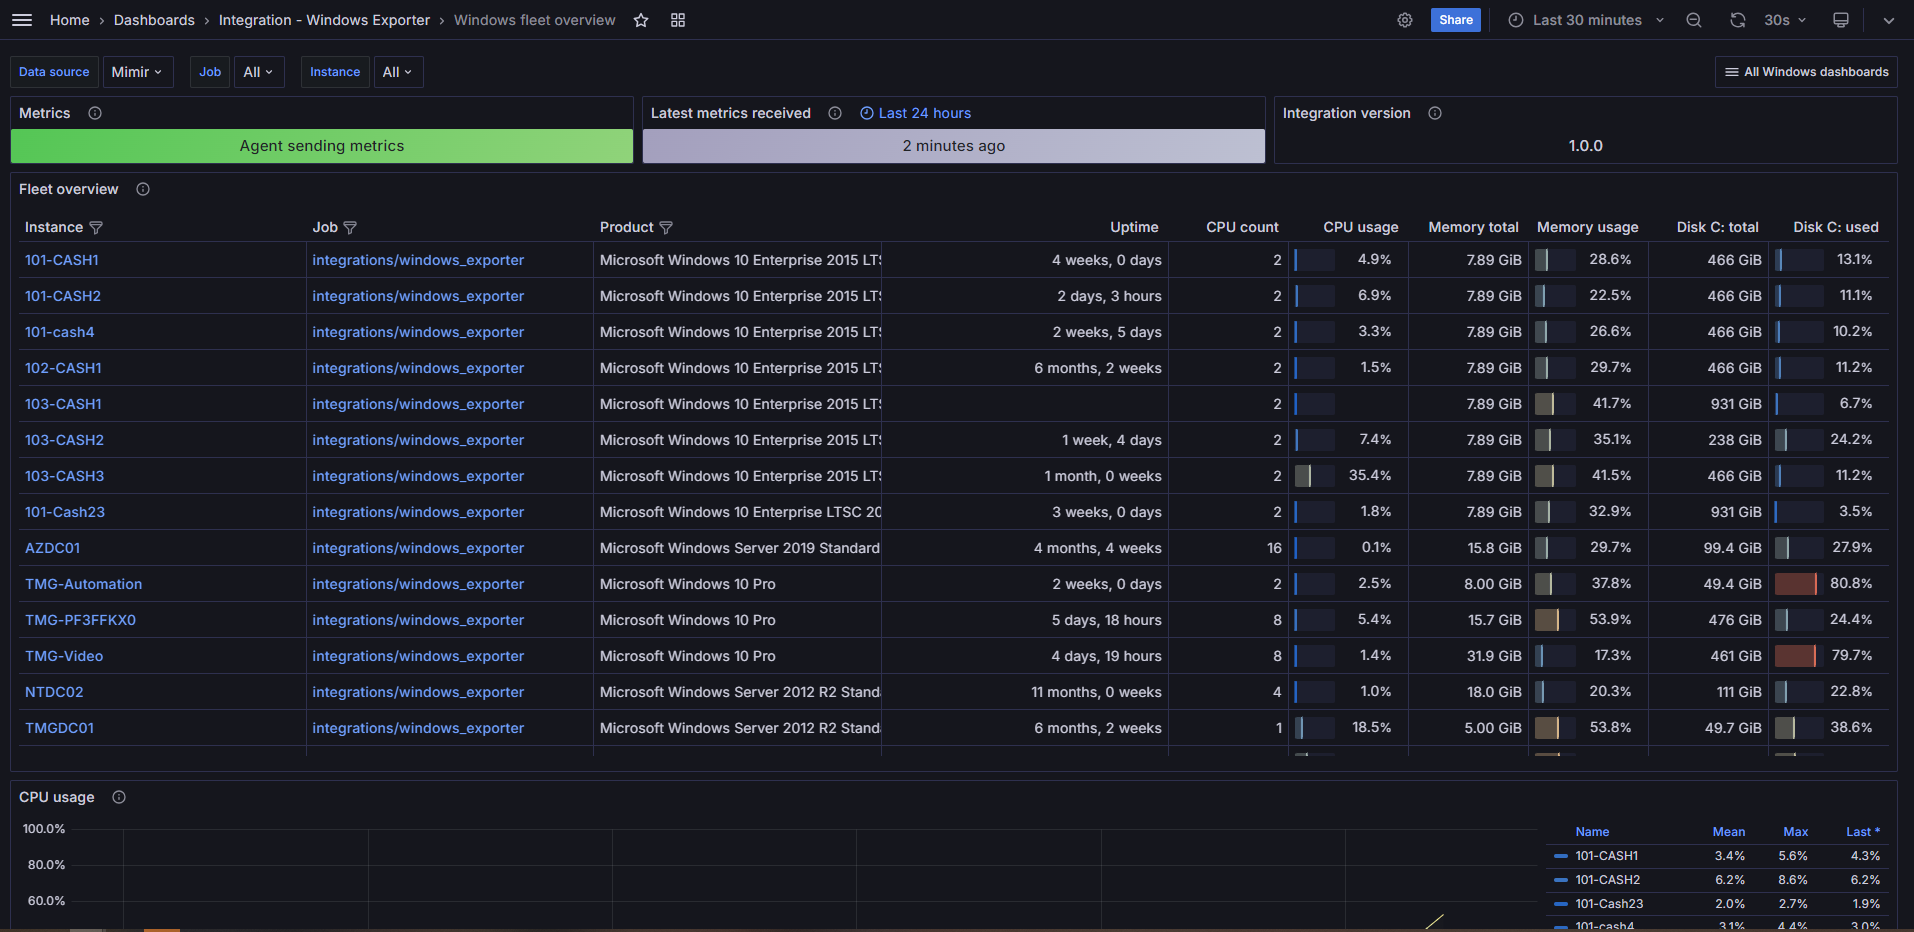Screen dimensions: 1914x932
Task: Click the Share button
Action: [x=1455, y=20]
